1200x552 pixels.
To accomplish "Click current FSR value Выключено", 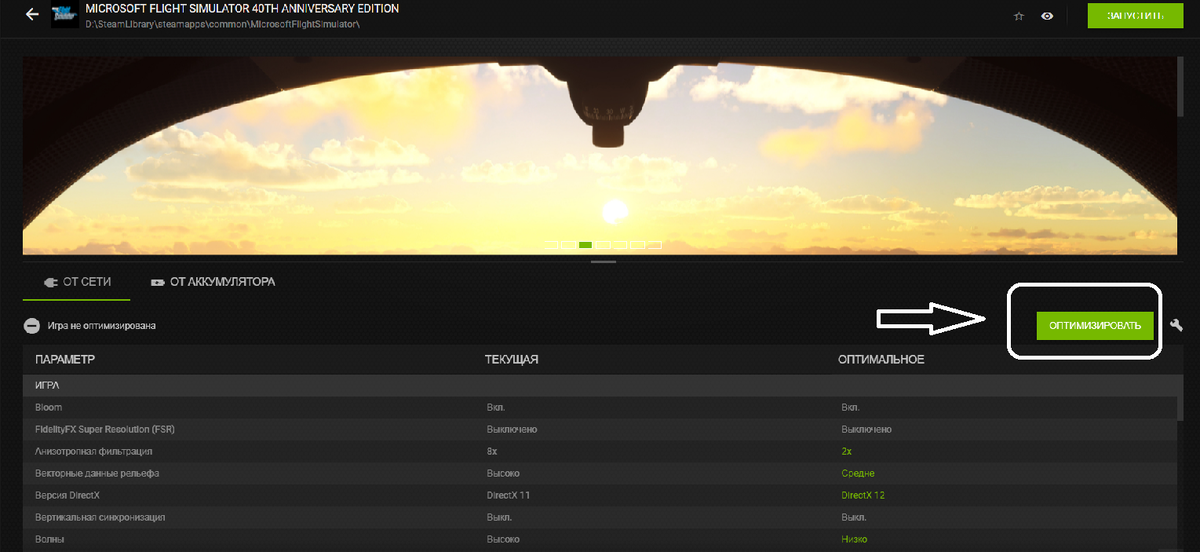I will (x=513, y=429).
